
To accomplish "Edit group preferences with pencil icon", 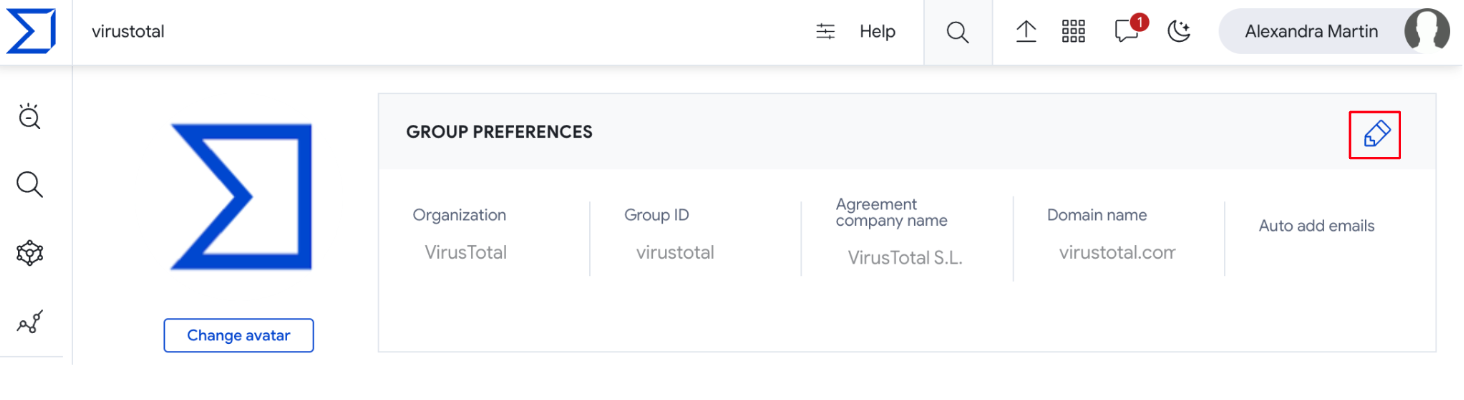I will click(1375, 134).
